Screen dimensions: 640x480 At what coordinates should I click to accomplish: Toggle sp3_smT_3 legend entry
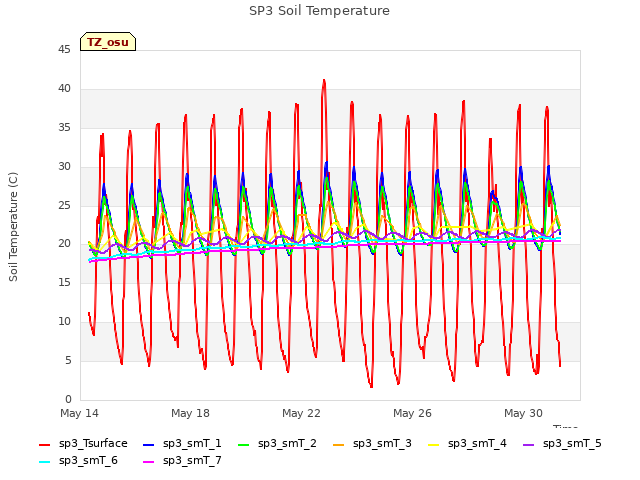[x=372, y=444]
